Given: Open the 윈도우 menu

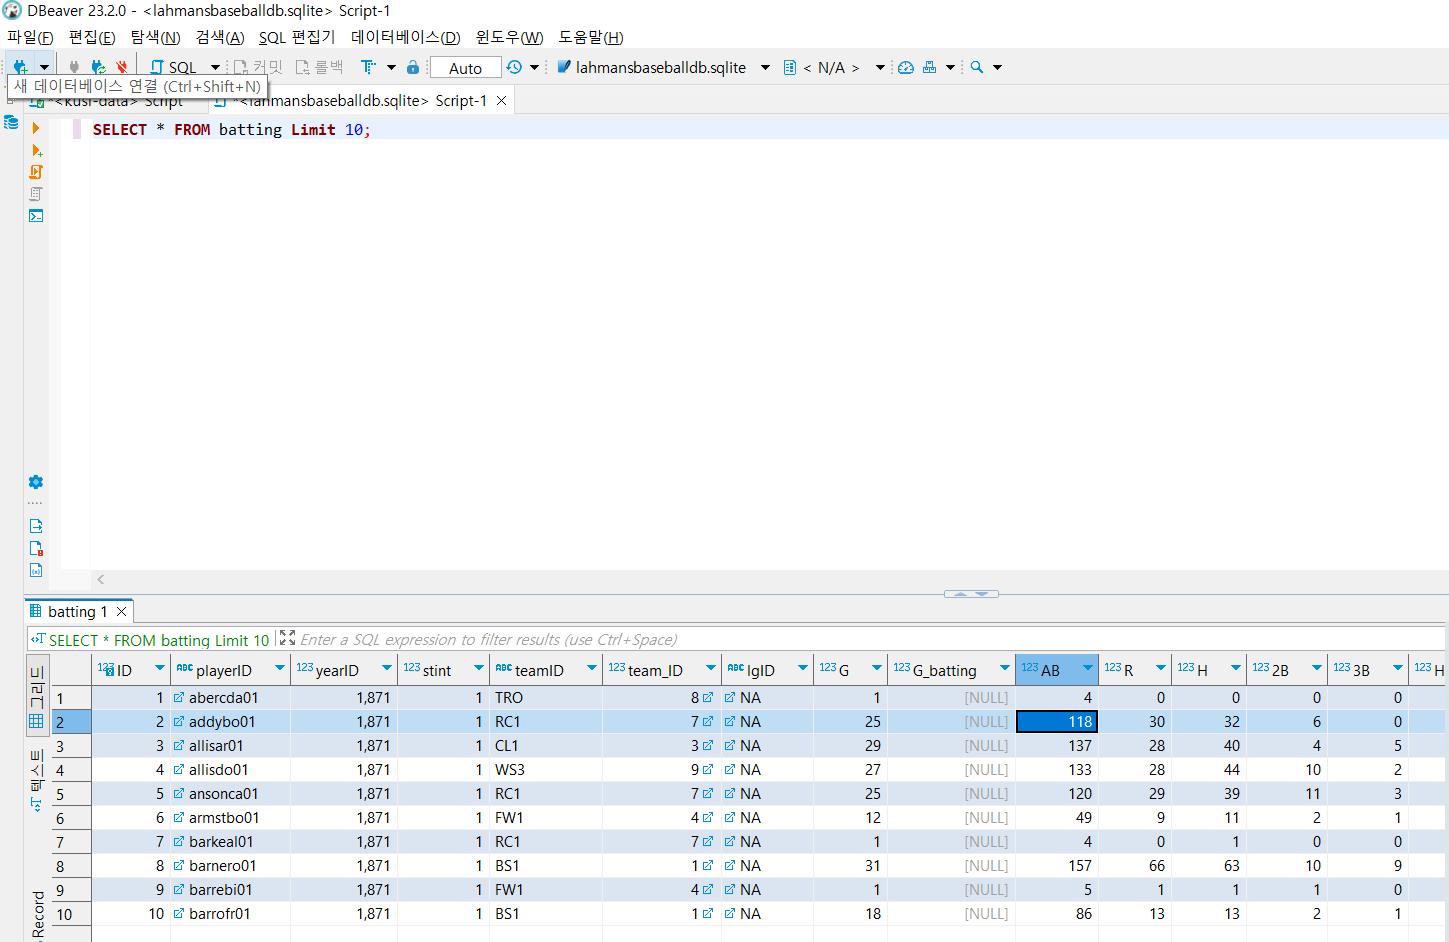Looking at the screenshot, I should (x=509, y=37).
